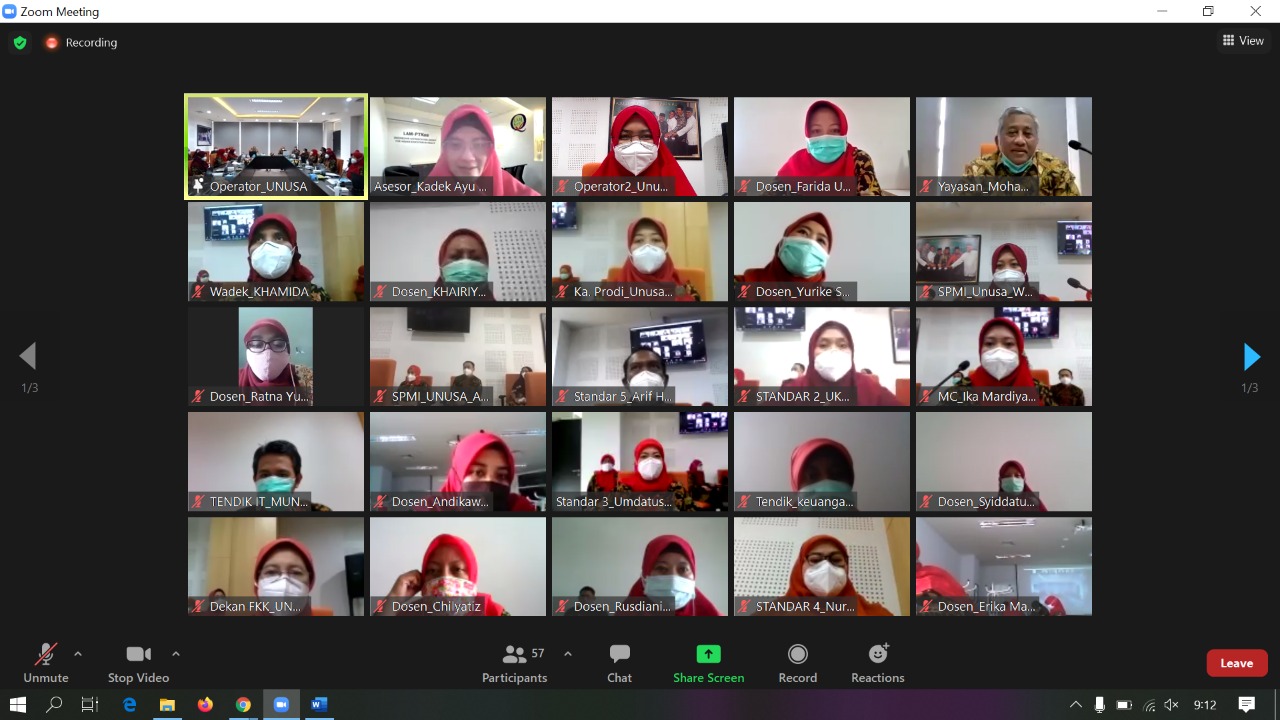Stop video camera
The height and width of the screenshot is (720, 1280).
coord(138,664)
